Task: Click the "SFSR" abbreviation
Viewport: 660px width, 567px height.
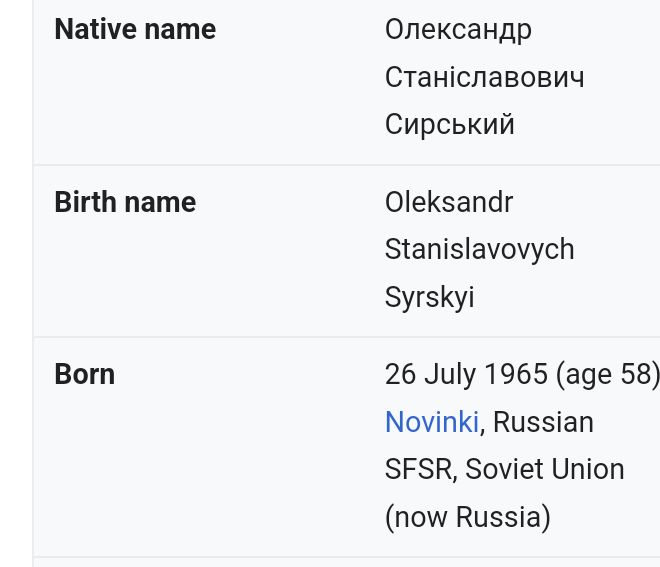Action: 418,469
